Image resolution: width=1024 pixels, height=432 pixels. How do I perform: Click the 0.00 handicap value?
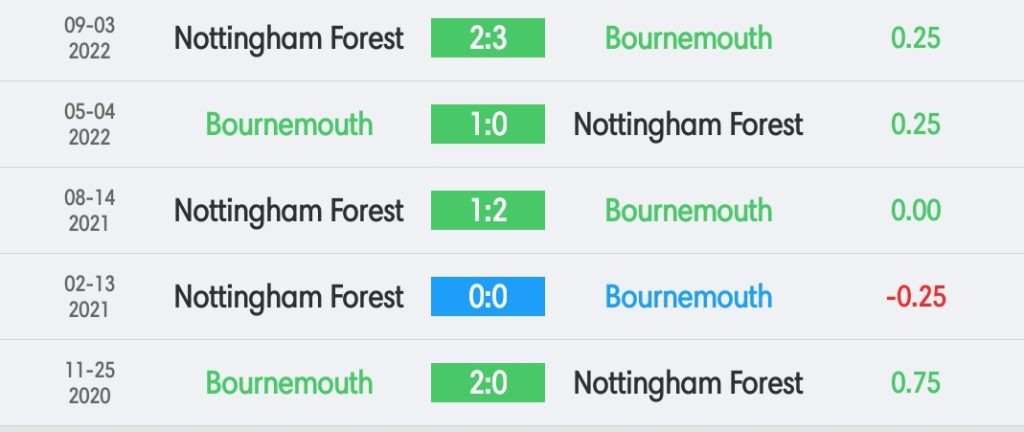[916, 210]
